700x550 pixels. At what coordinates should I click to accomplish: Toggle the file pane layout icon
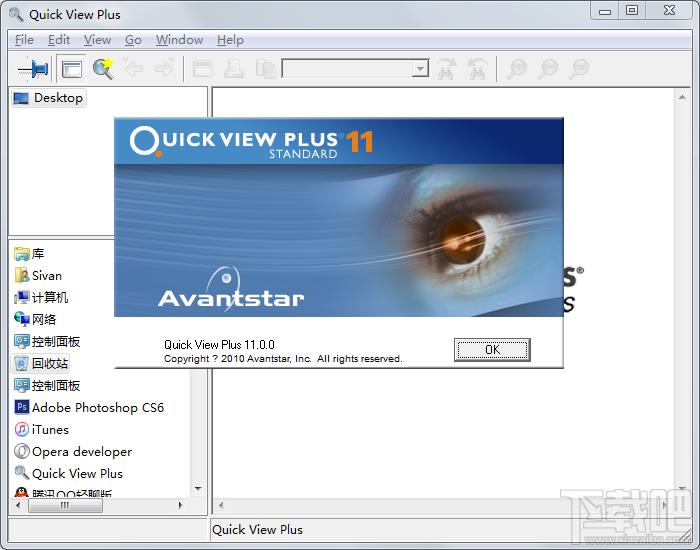[x=71, y=69]
